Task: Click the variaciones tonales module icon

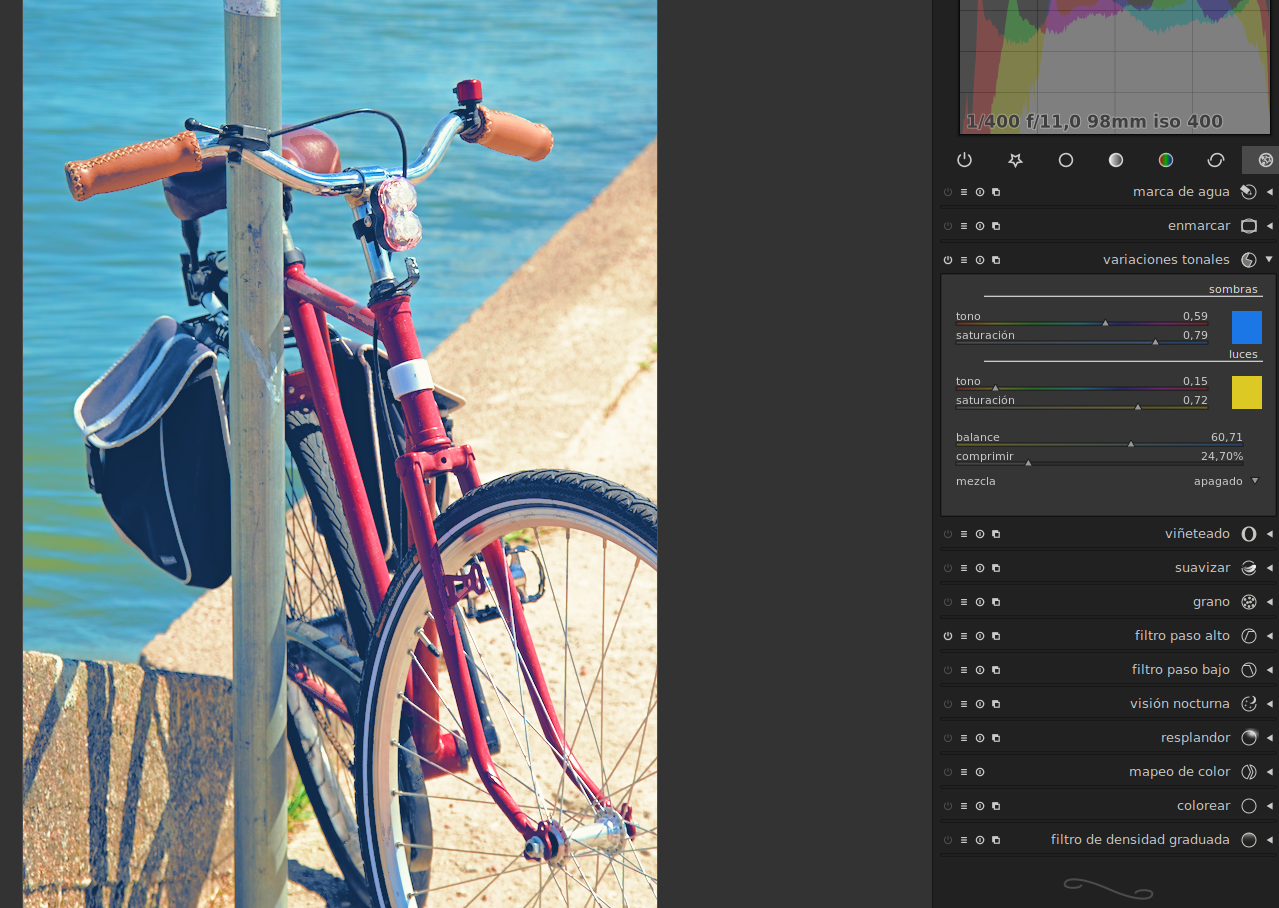Action: coord(1248,260)
